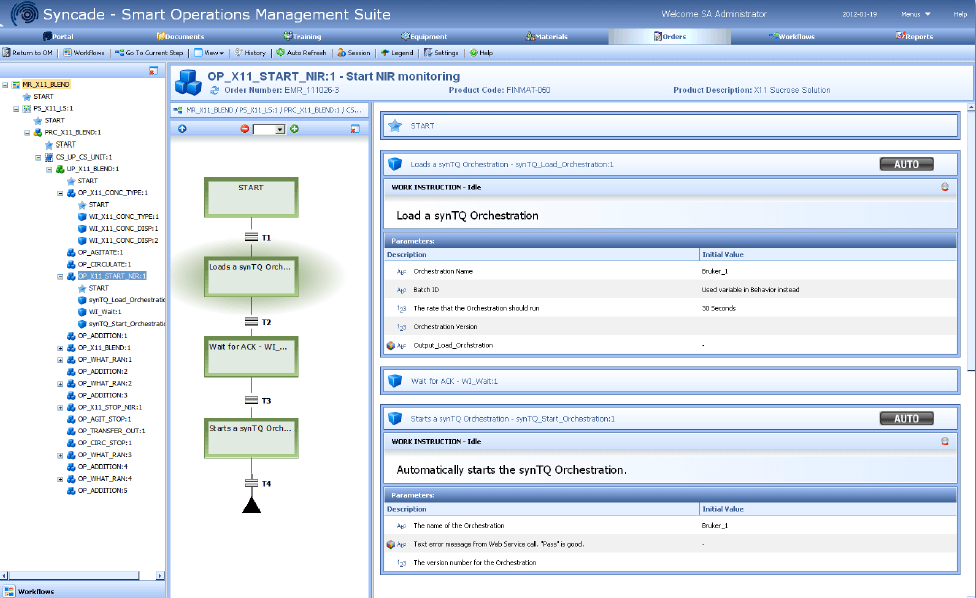Click the tree panel collapse icon
Screen dimensions: 976x598
pos(153,72)
